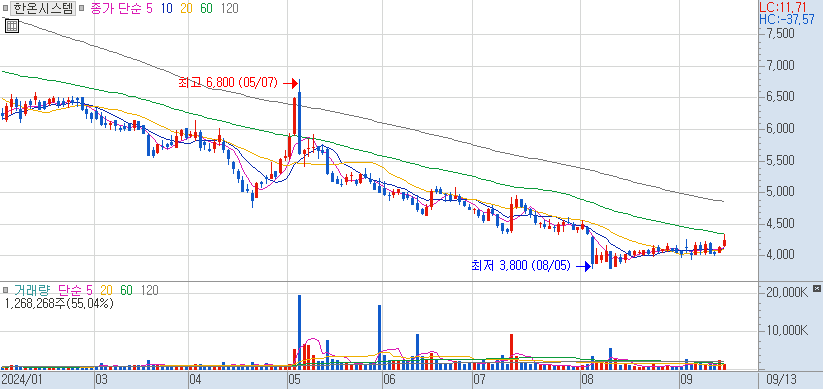Select the blue 10 price moving average label
Image resolution: width=823 pixels, height=389 pixels.
[168, 9]
